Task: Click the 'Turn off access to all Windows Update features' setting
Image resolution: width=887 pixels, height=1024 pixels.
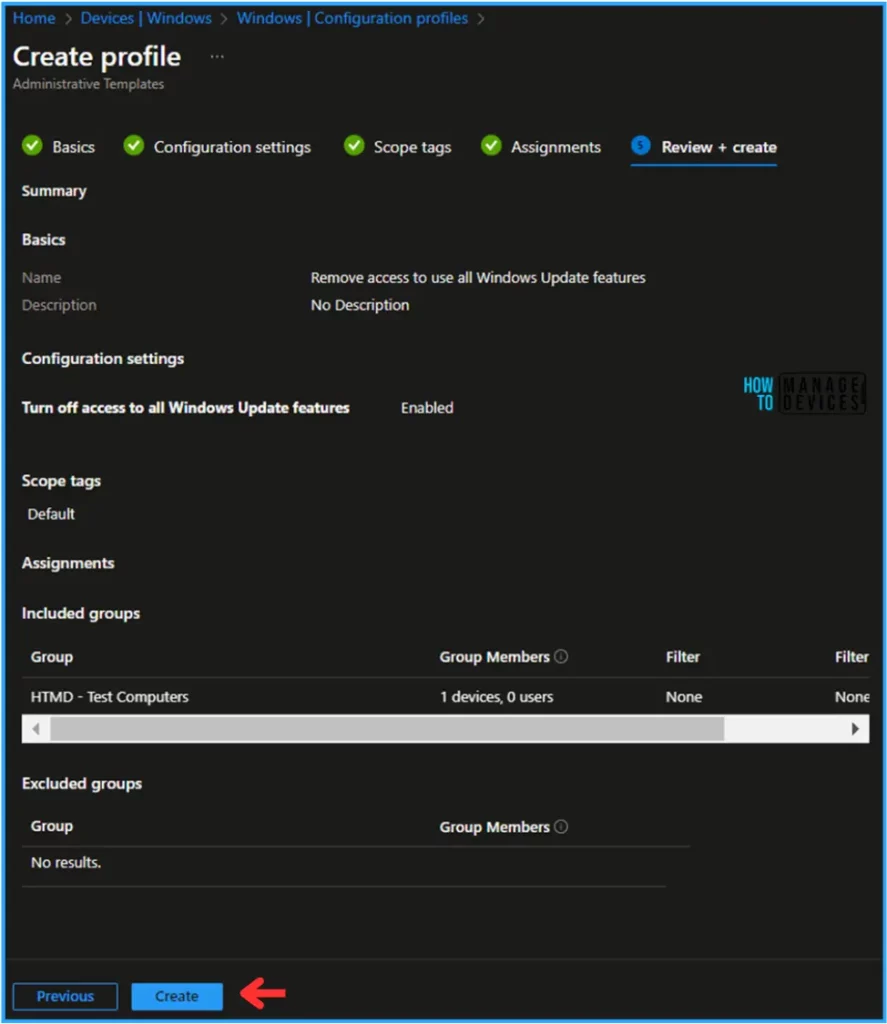Action: 185,408
